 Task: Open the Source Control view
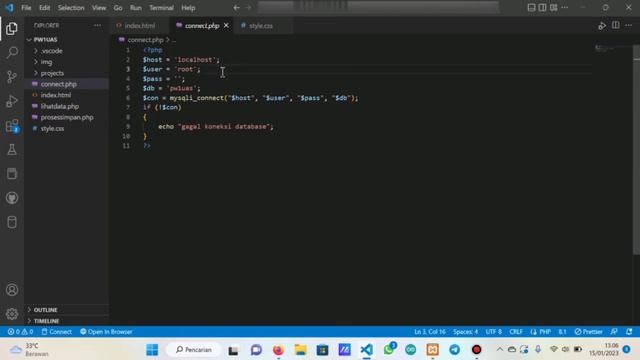click(12, 77)
